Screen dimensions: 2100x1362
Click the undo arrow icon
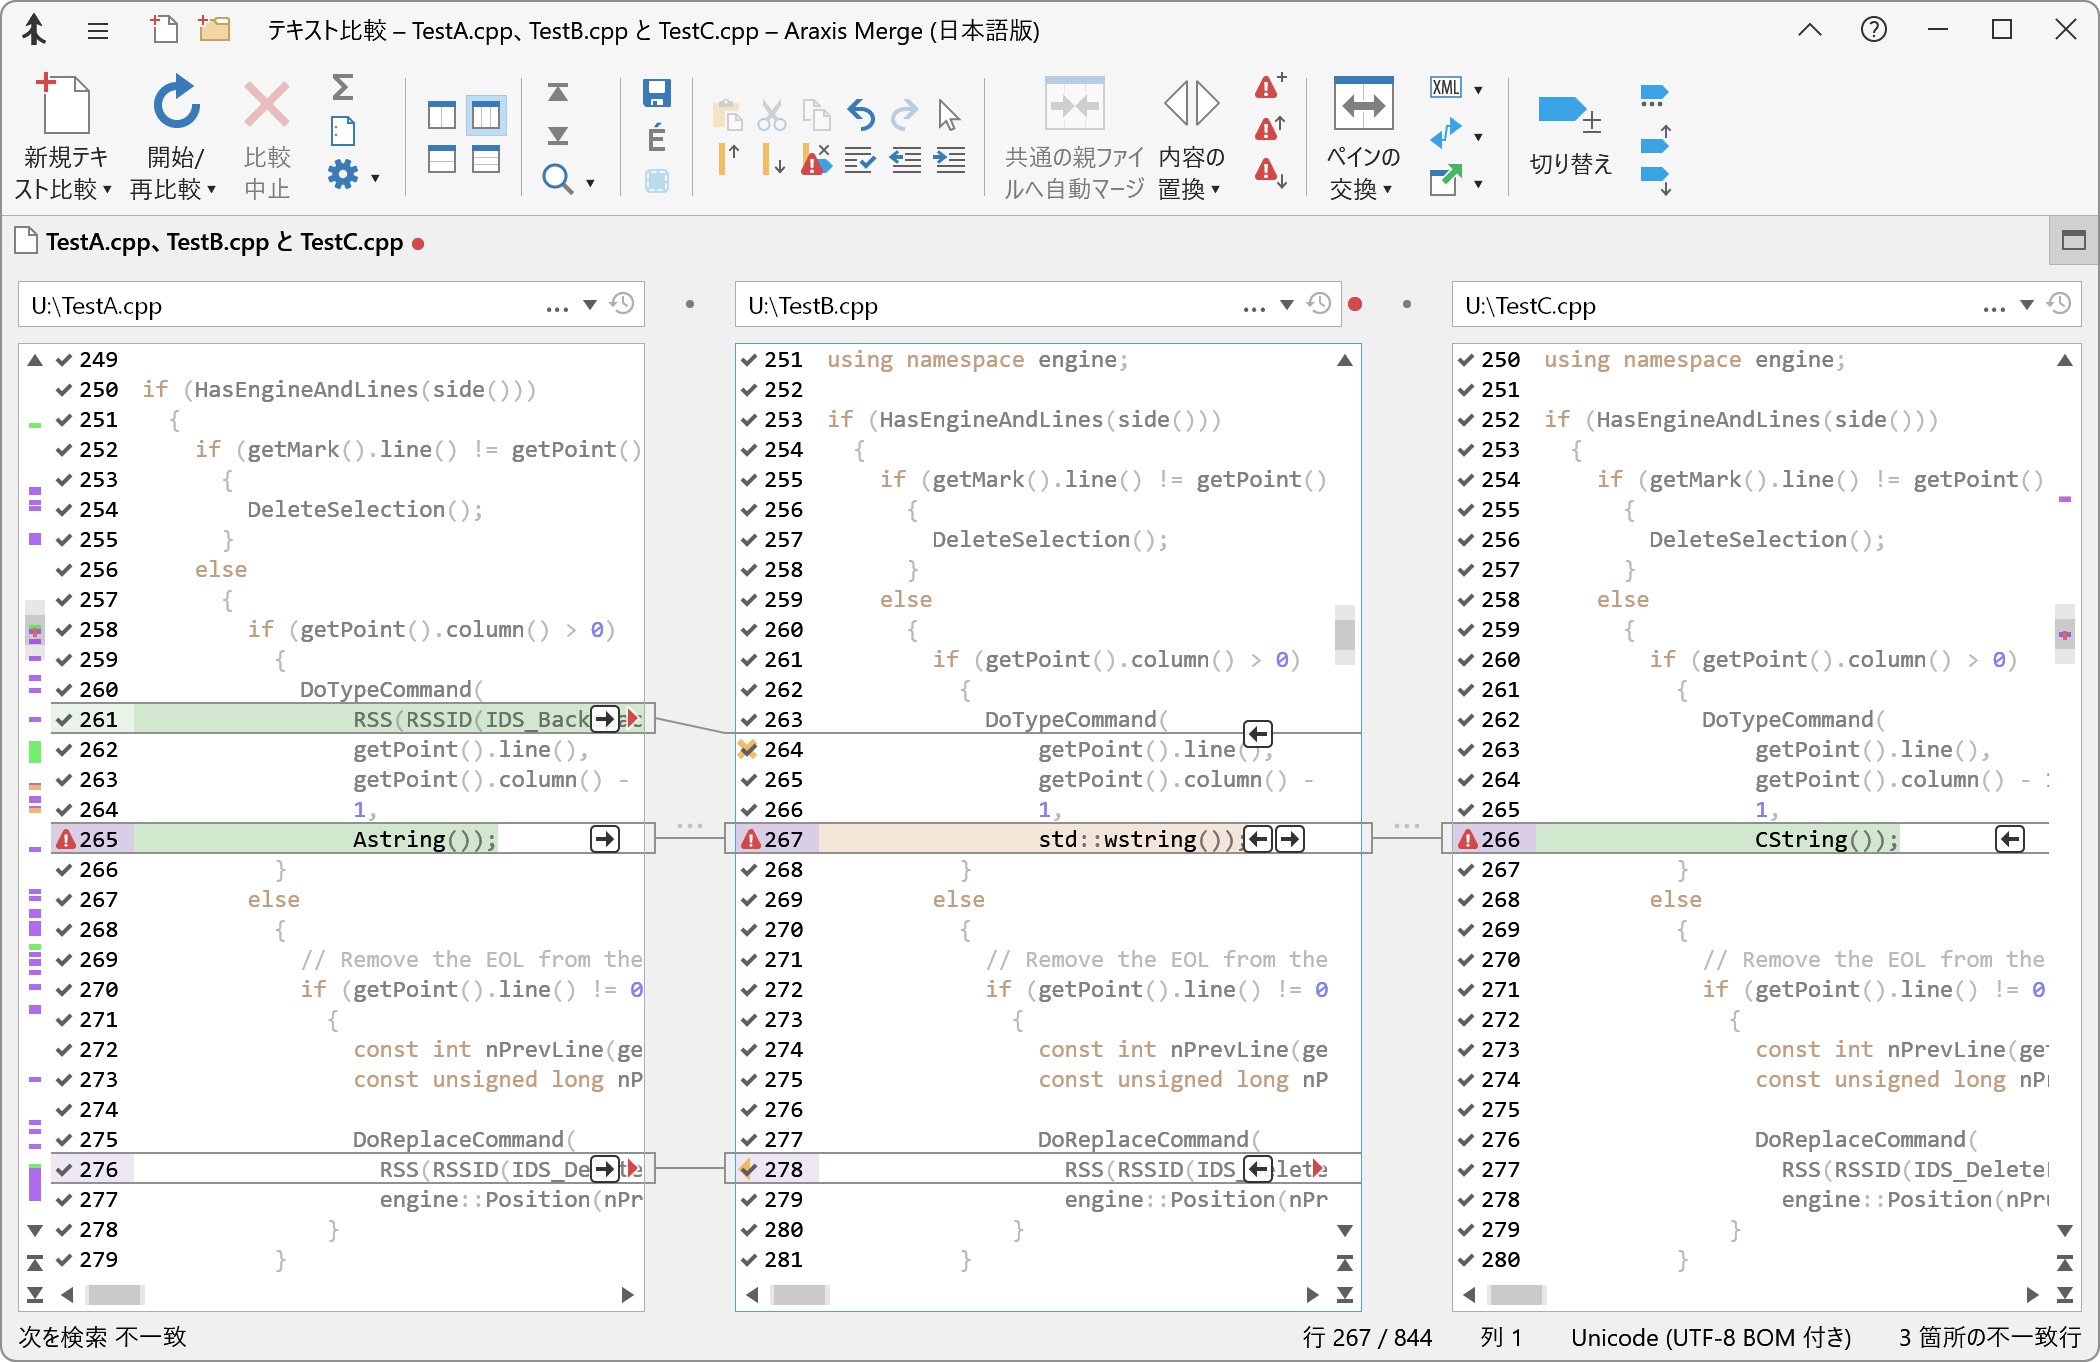861,116
